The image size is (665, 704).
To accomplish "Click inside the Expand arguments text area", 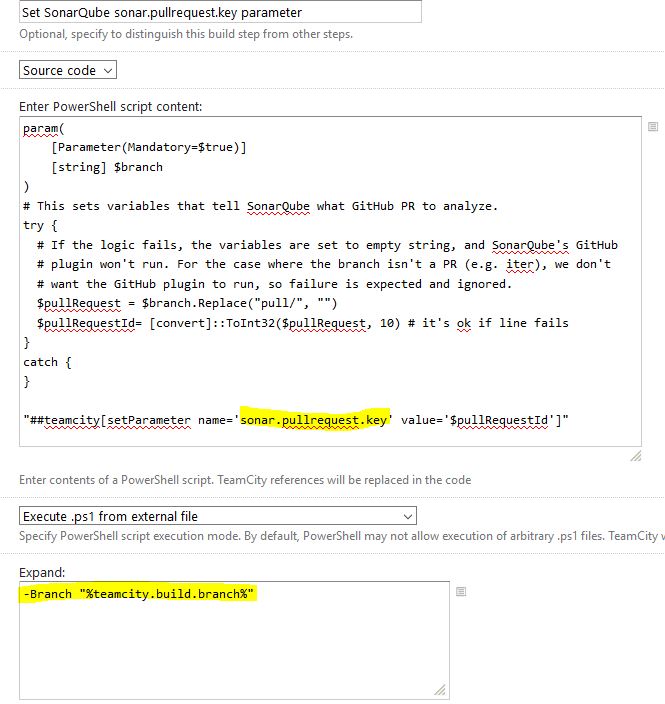I will pyautogui.click(x=234, y=640).
